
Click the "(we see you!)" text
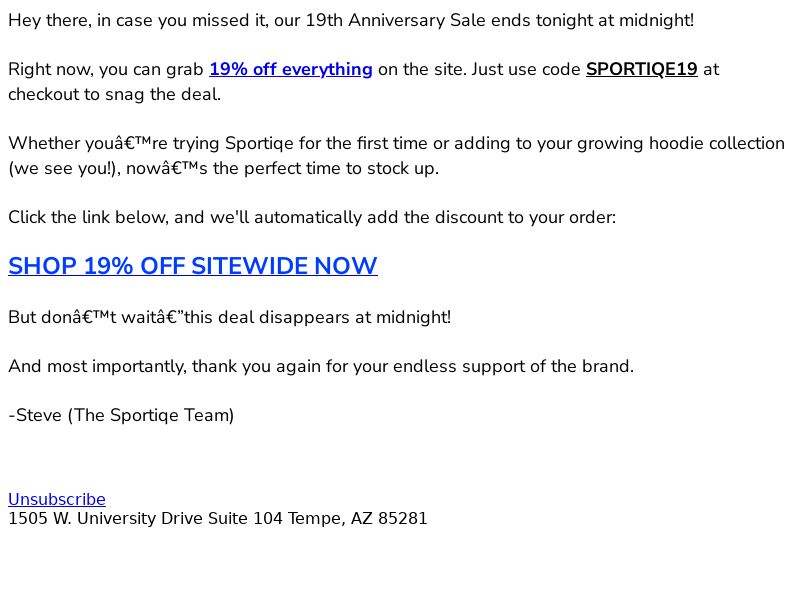64,168
